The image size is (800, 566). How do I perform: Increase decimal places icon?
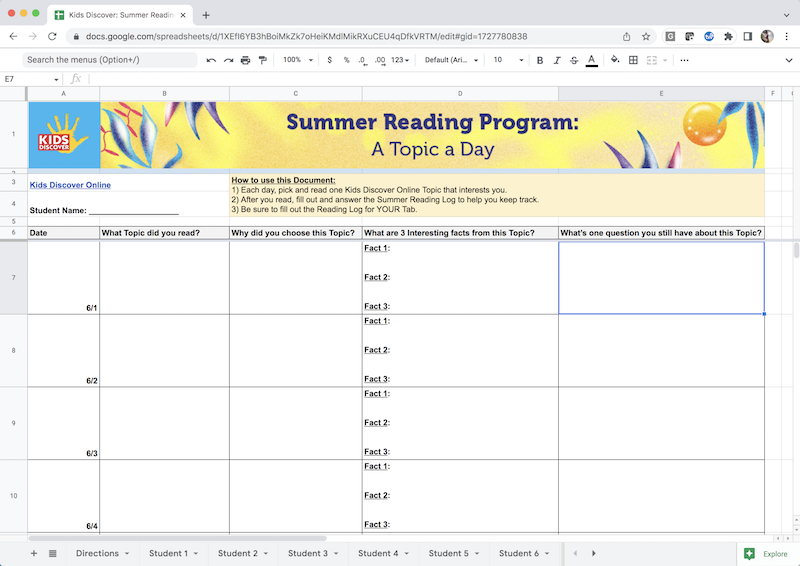(x=380, y=60)
